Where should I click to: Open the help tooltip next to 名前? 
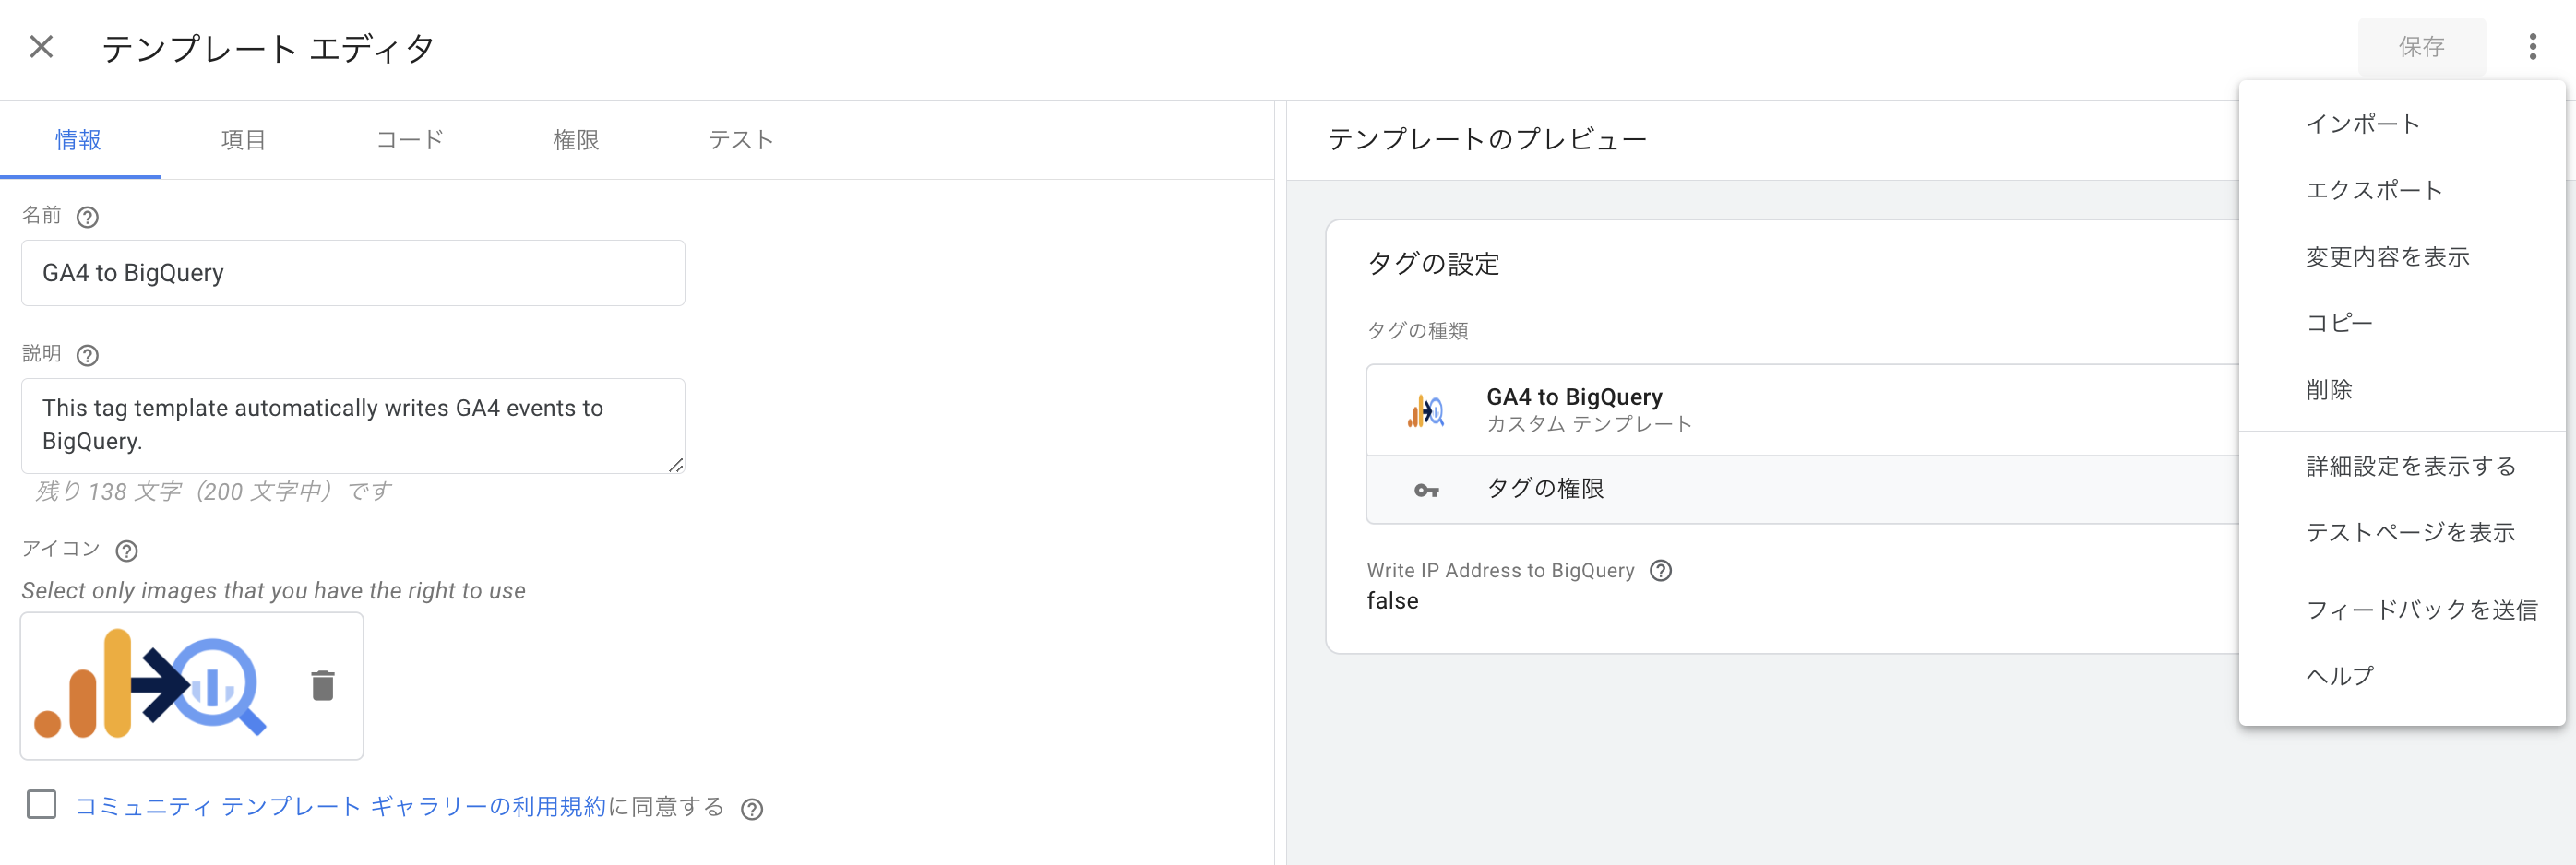(88, 216)
